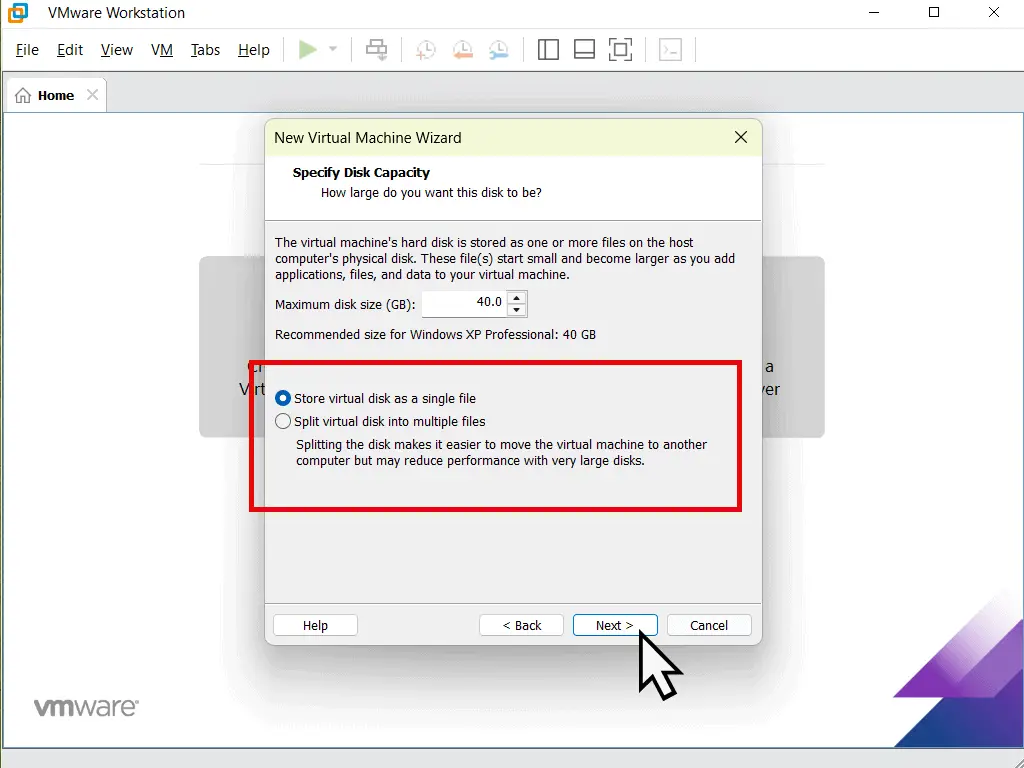Click the 'Specify Disk Capacity' heading
Screen dimensions: 1024x768
point(361,172)
